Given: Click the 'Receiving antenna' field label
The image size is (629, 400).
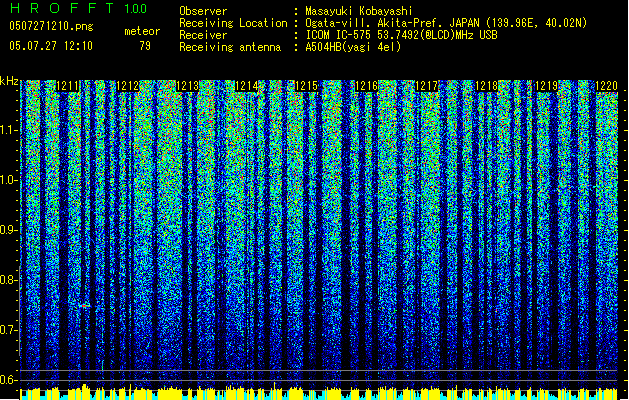Looking at the screenshot, I should (230, 47).
